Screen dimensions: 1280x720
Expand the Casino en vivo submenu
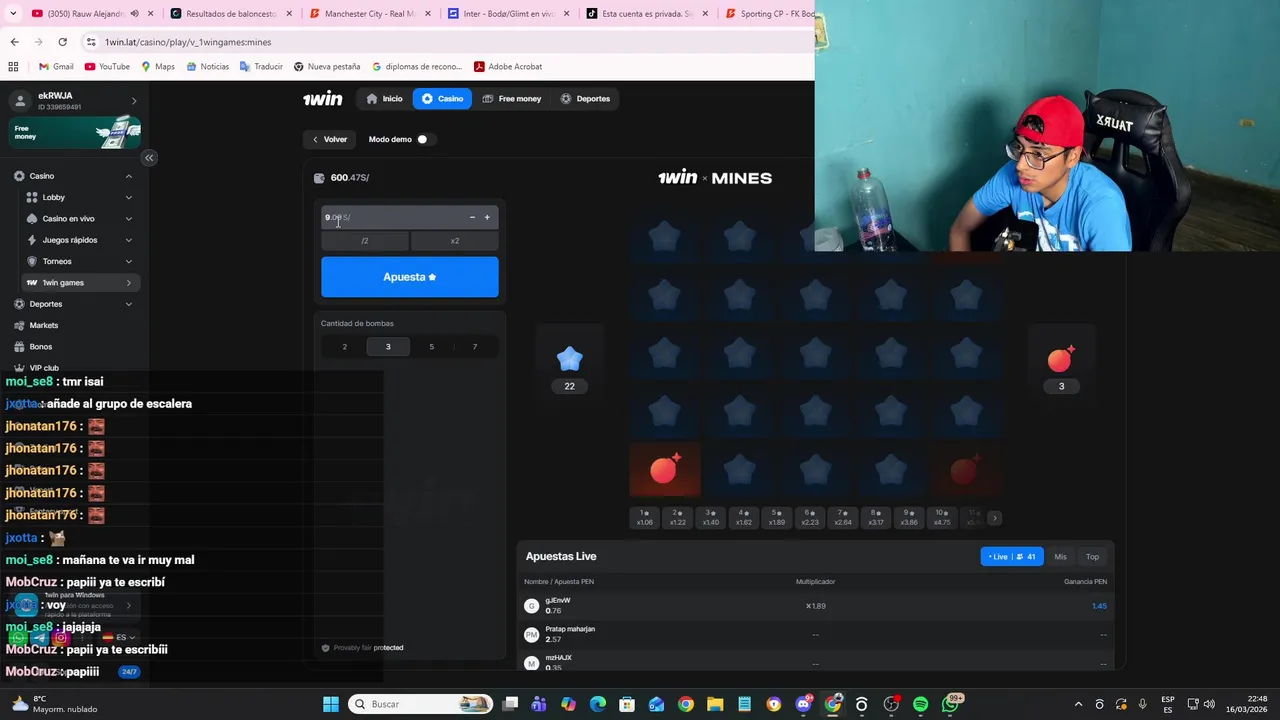click(x=129, y=219)
